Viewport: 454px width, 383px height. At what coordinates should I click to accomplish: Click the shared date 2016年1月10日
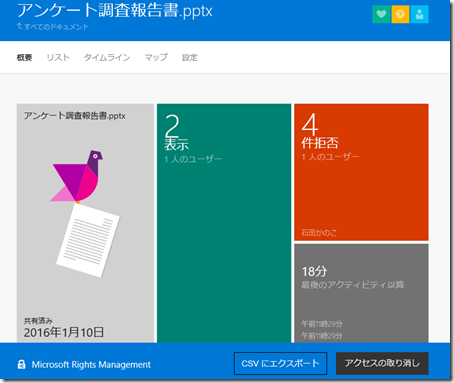point(64,332)
